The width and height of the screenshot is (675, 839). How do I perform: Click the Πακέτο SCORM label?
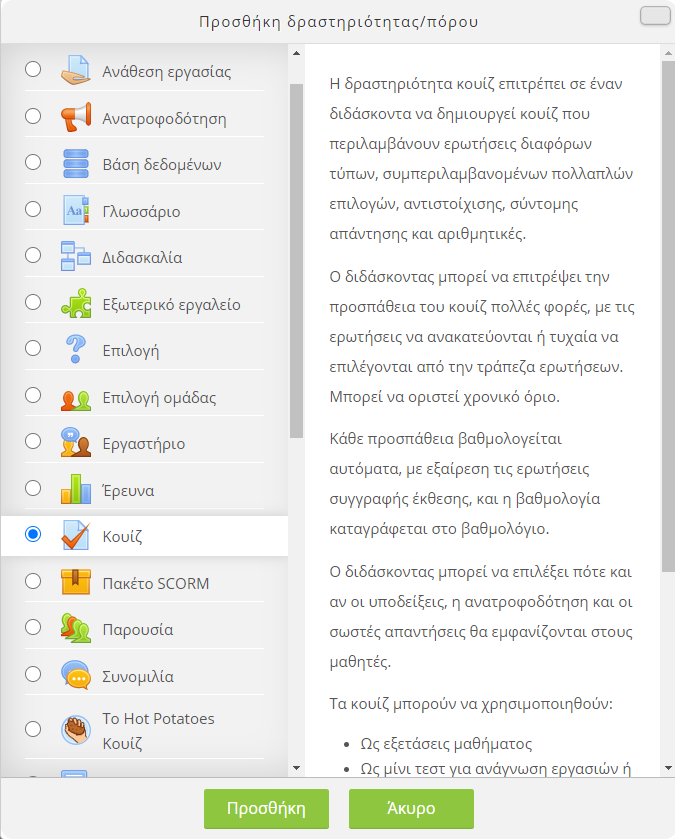pos(156,583)
